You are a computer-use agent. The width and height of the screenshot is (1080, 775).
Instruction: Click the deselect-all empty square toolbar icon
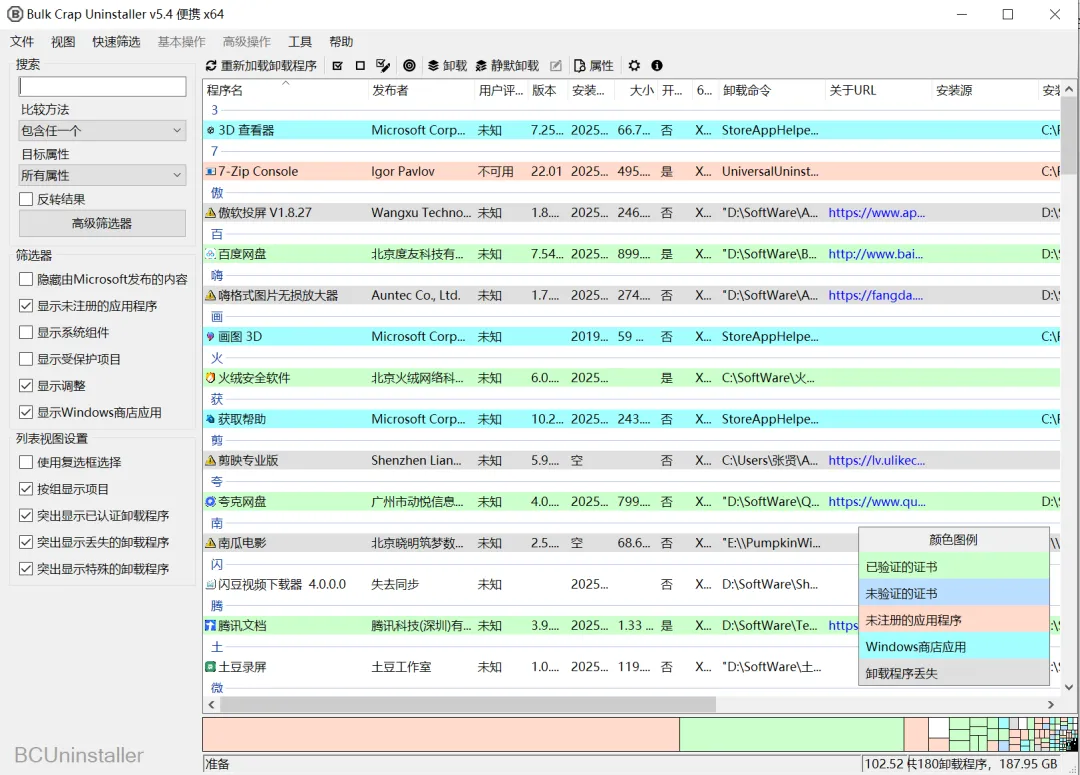pos(360,65)
